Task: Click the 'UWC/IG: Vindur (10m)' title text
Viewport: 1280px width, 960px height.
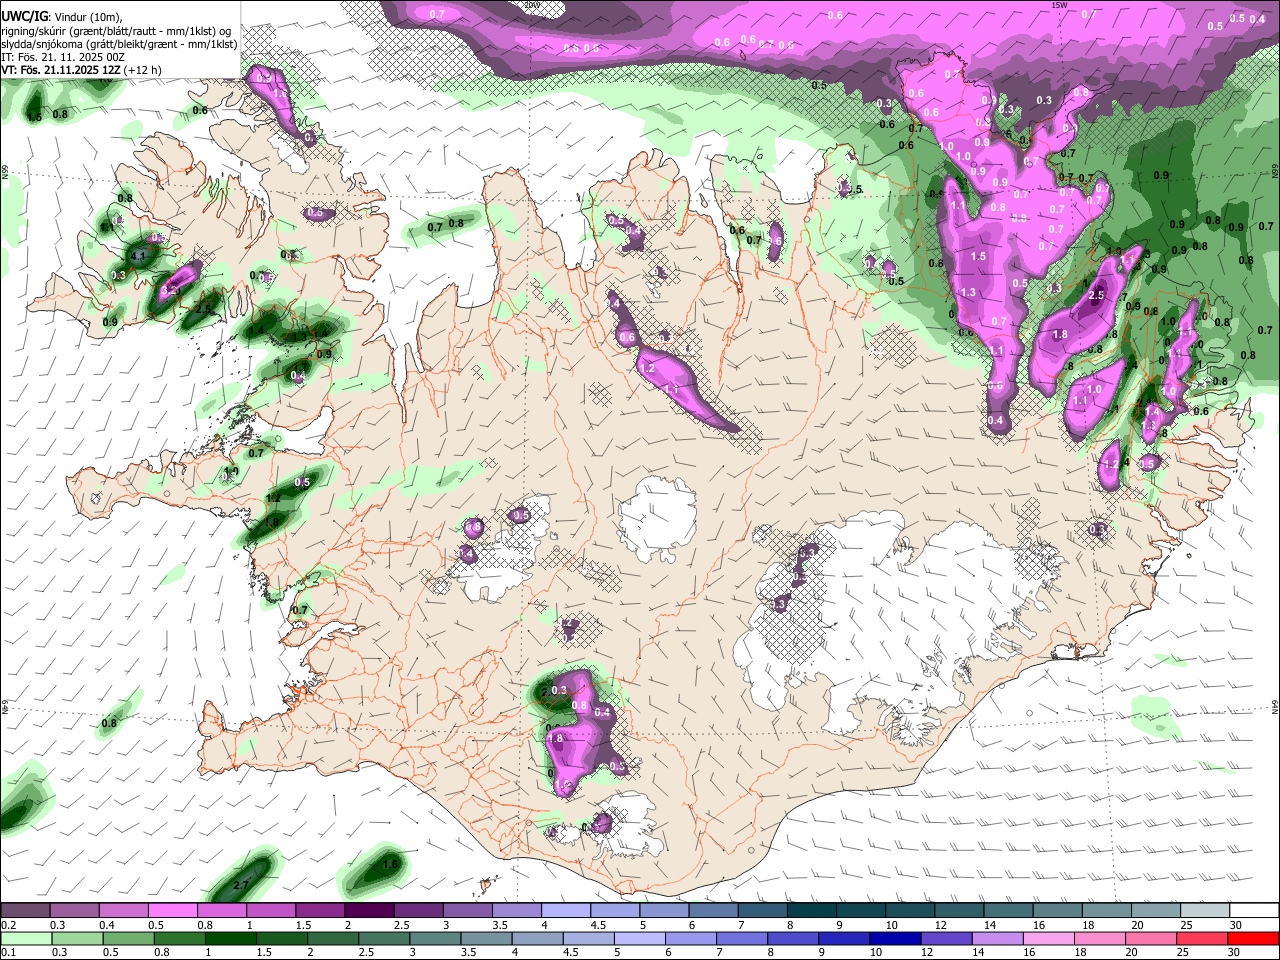Action: tap(62, 17)
